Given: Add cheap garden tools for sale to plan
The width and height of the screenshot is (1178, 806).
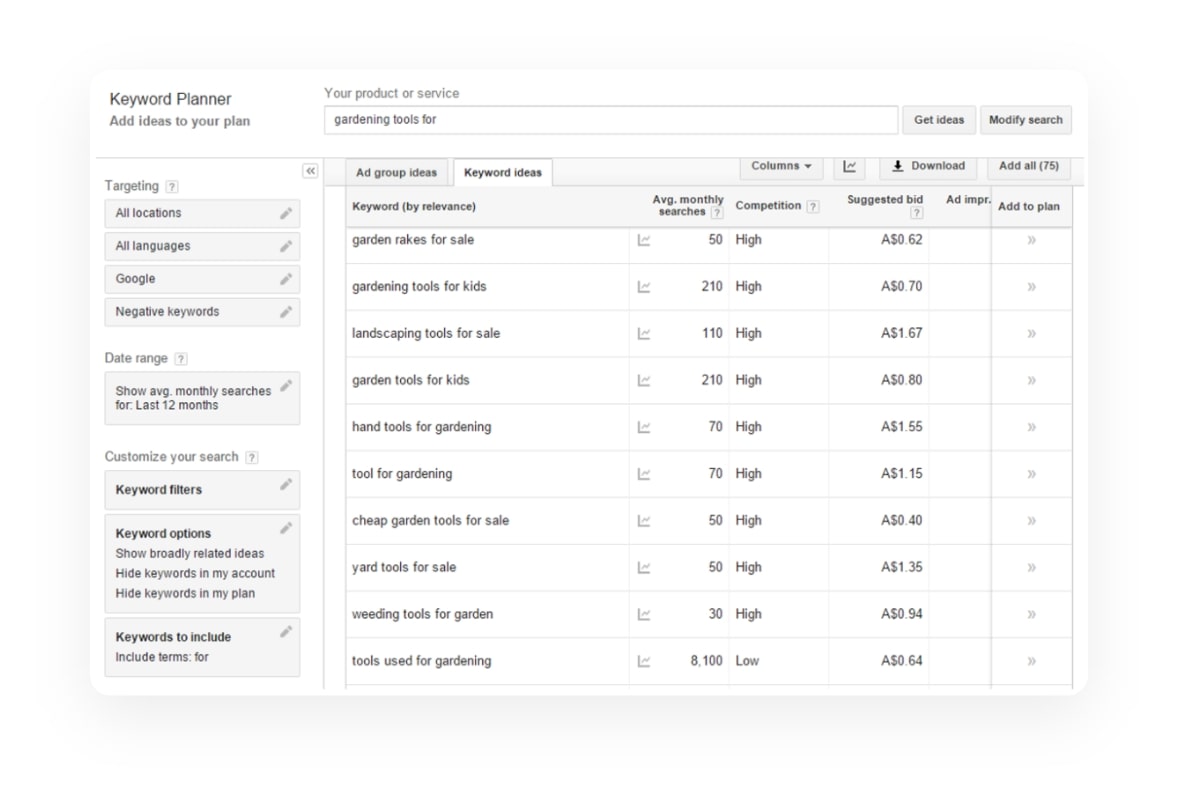Looking at the screenshot, I should coord(1032,521).
